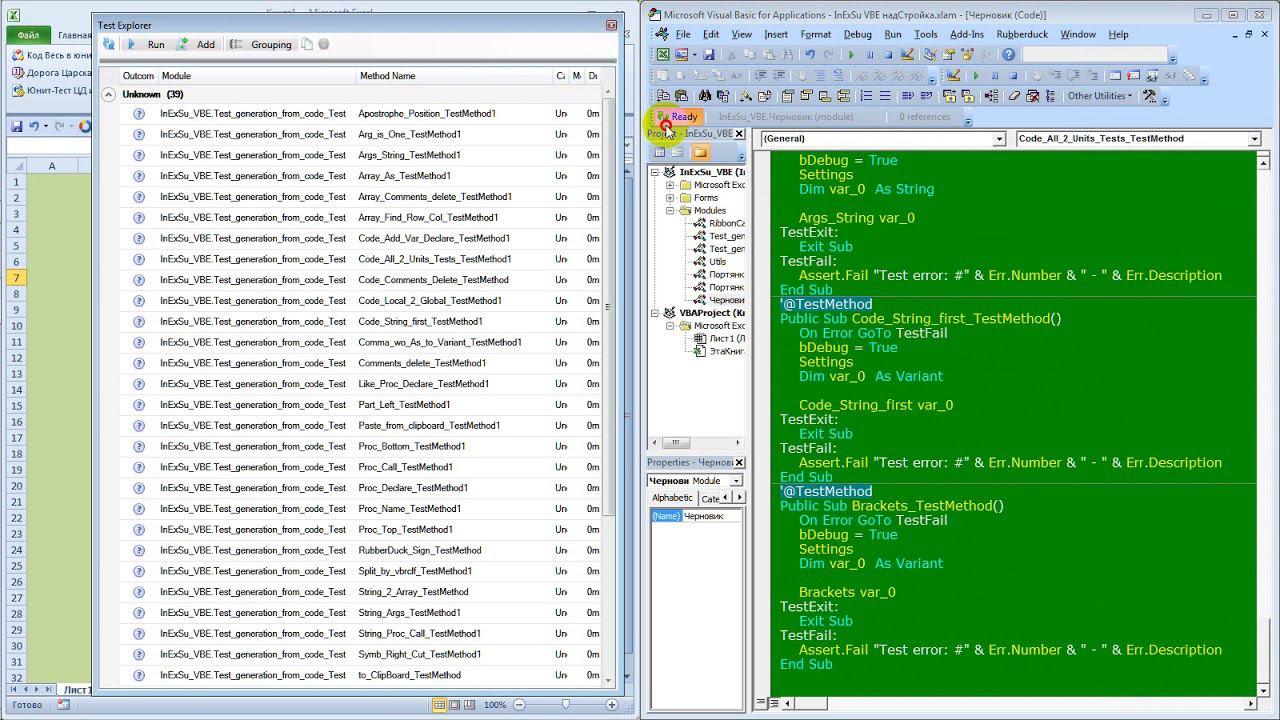Click the Save icon in VBA toolbar
This screenshot has height=720, width=1280.
click(709, 55)
